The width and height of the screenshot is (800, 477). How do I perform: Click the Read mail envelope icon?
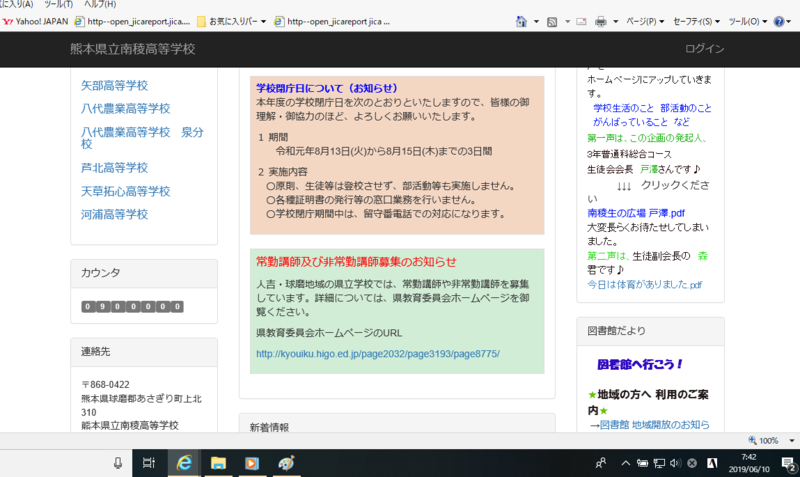[x=582, y=21]
